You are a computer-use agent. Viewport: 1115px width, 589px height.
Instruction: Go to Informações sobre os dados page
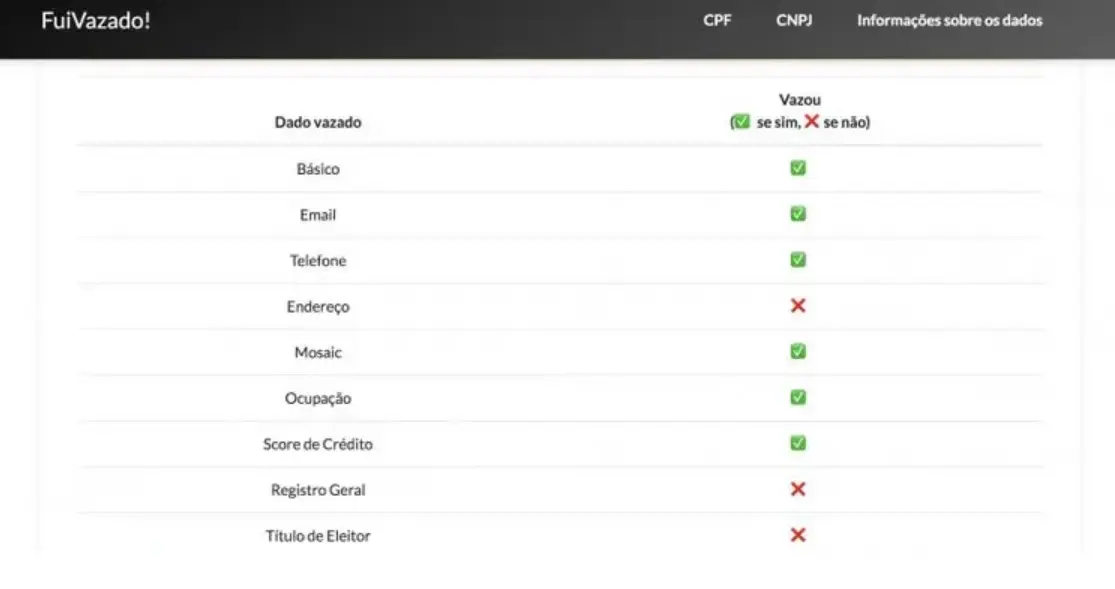click(x=949, y=20)
